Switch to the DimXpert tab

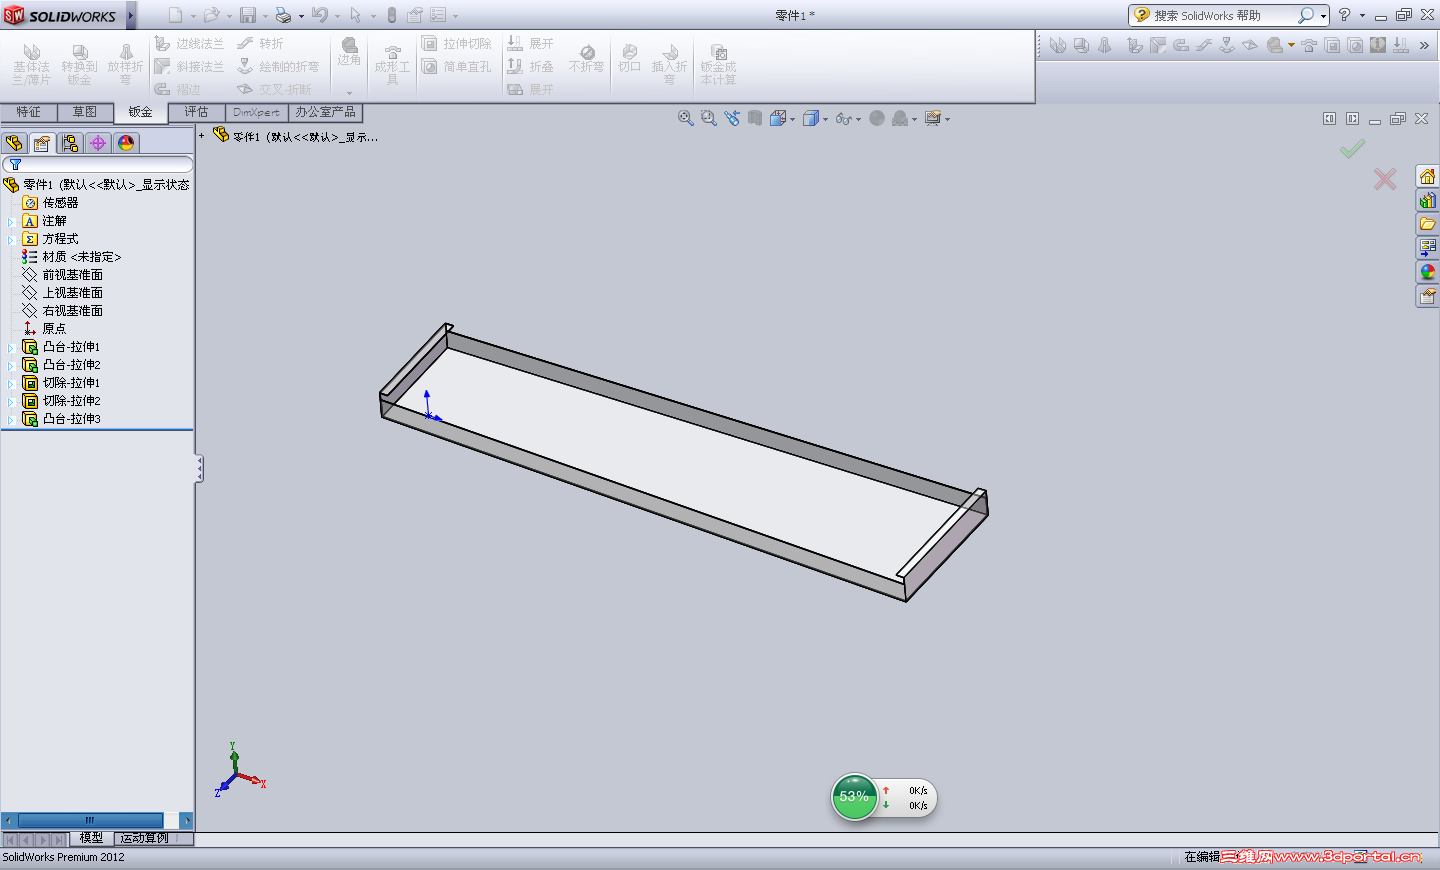(x=257, y=112)
